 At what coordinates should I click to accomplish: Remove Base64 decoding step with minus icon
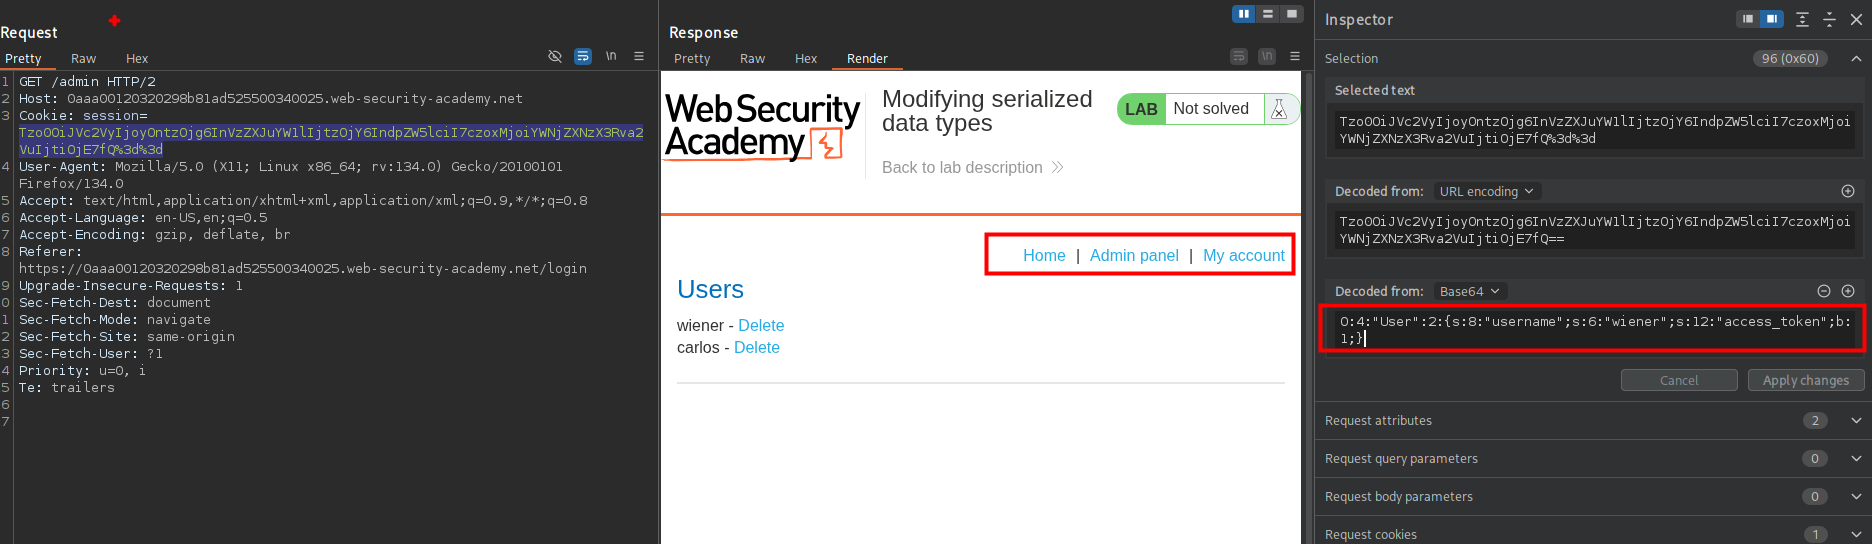pos(1824,291)
